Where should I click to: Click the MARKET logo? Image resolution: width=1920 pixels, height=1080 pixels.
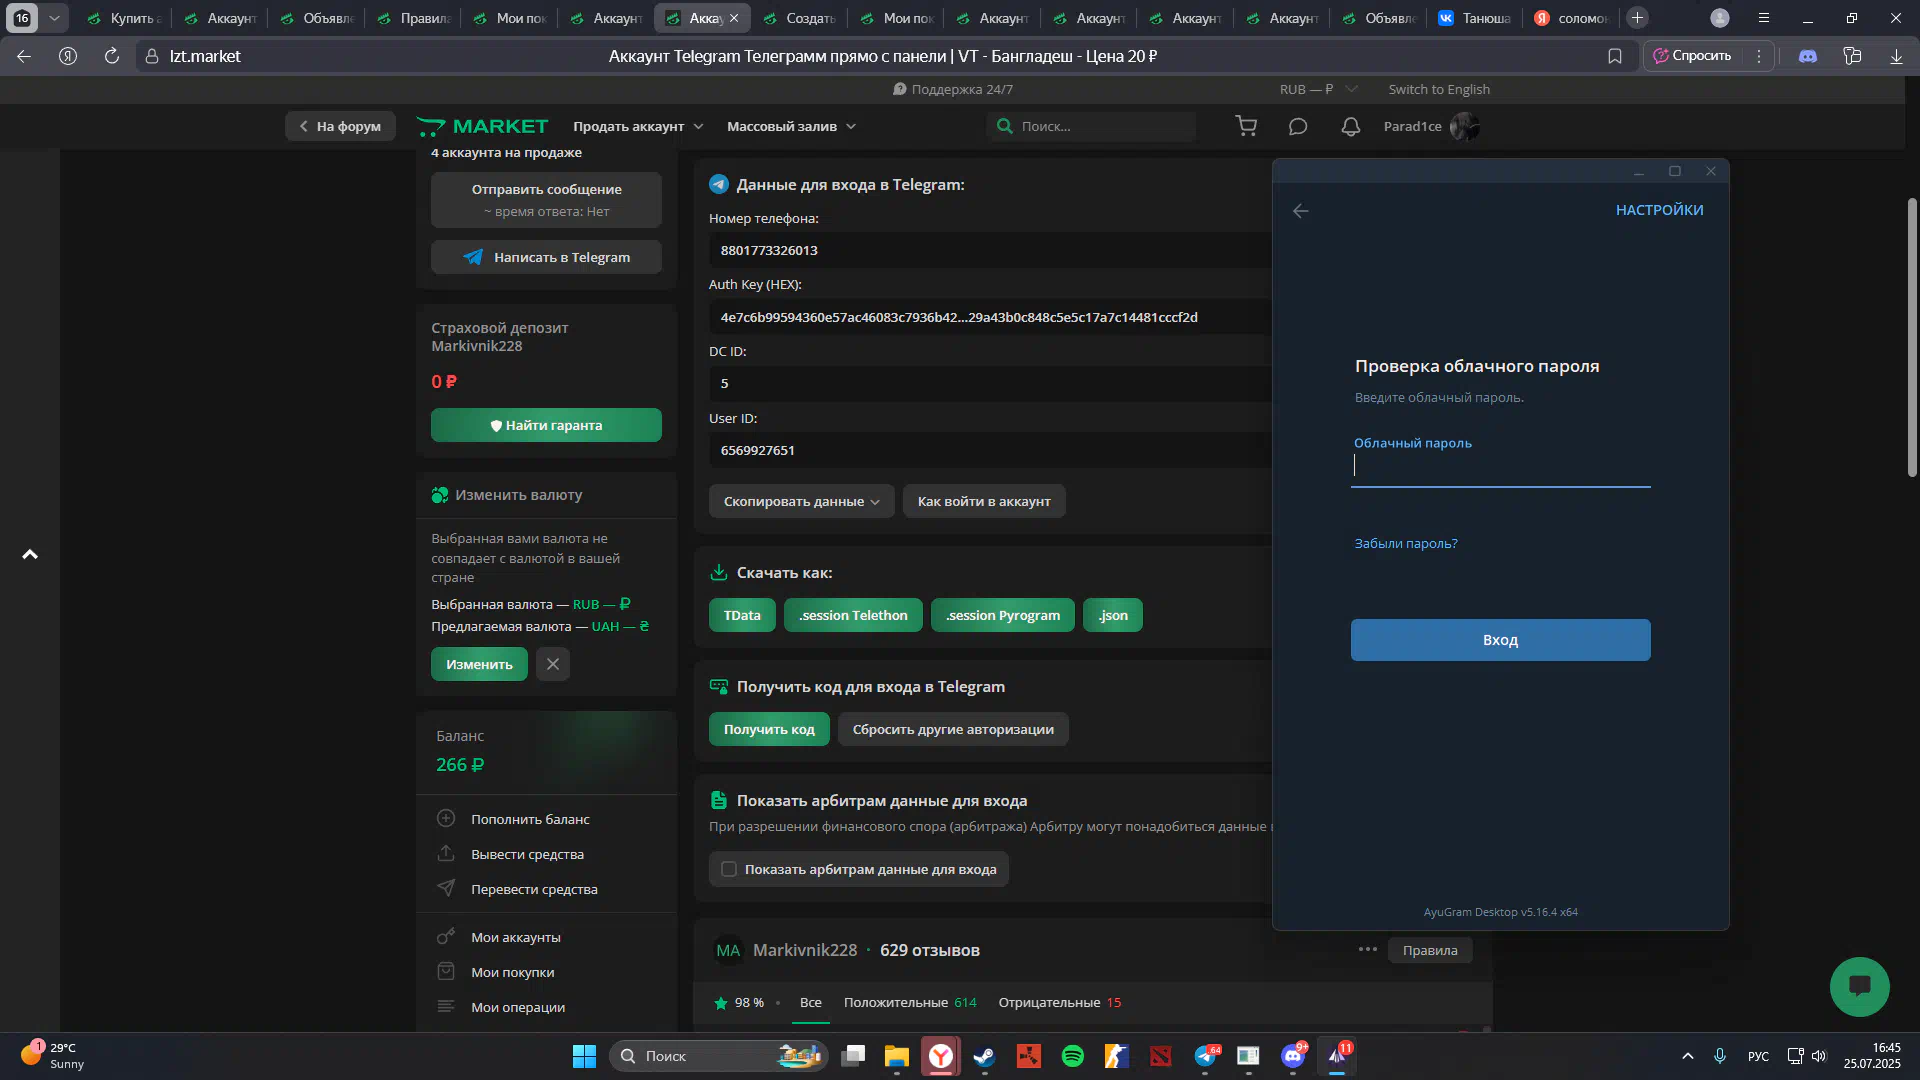tap(482, 126)
